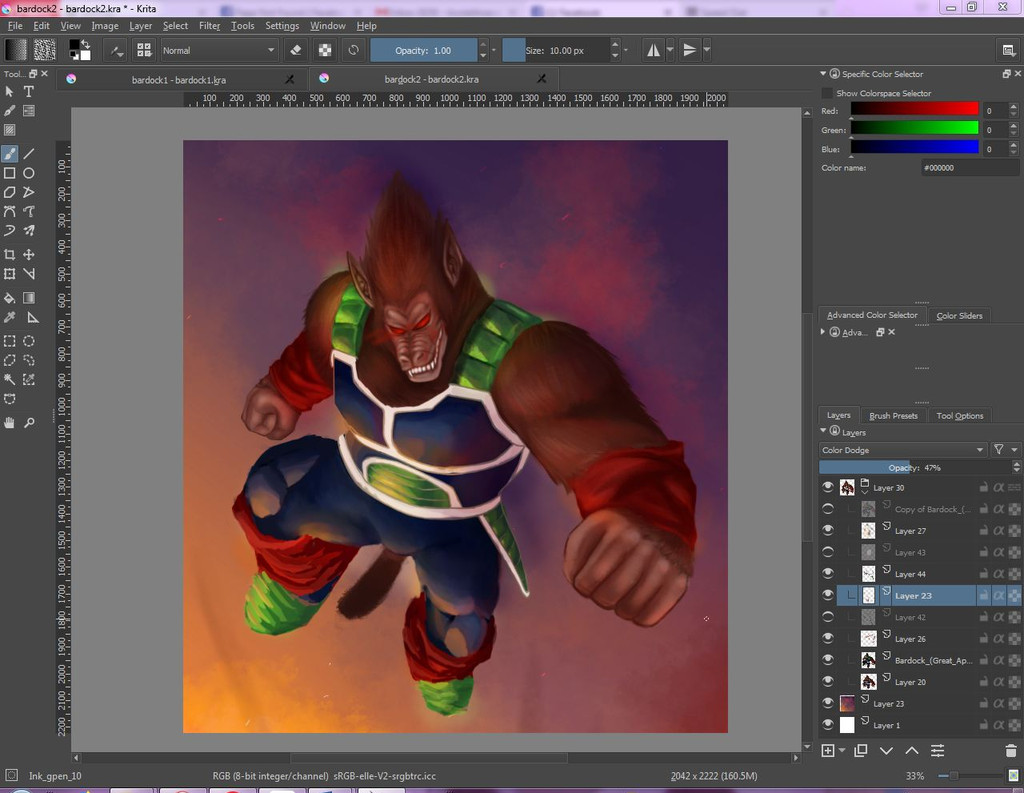Open the Settings menu

click(x=282, y=25)
